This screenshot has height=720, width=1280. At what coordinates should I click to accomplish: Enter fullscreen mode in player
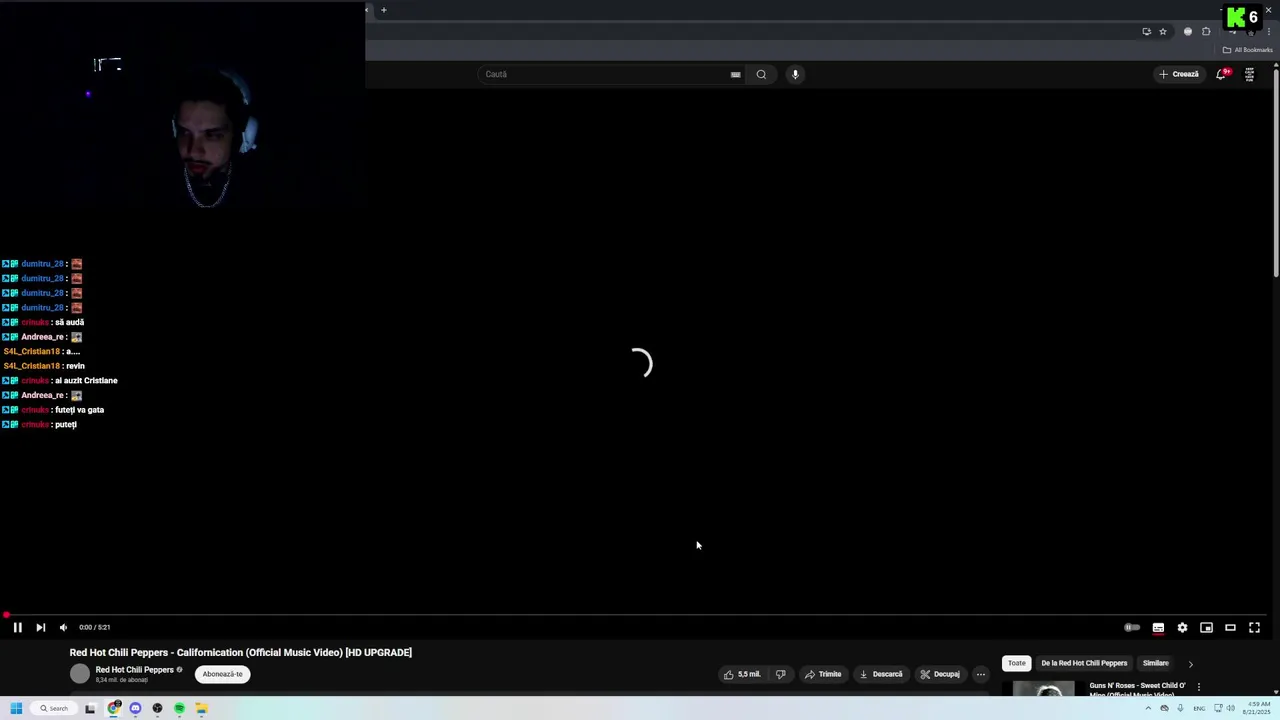(x=1254, y=627)
